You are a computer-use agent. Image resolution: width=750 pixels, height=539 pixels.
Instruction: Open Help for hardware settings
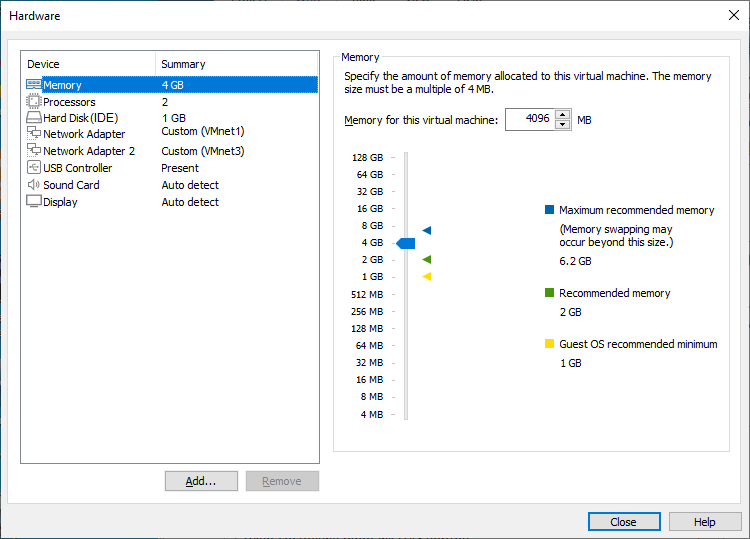point(705,522)
